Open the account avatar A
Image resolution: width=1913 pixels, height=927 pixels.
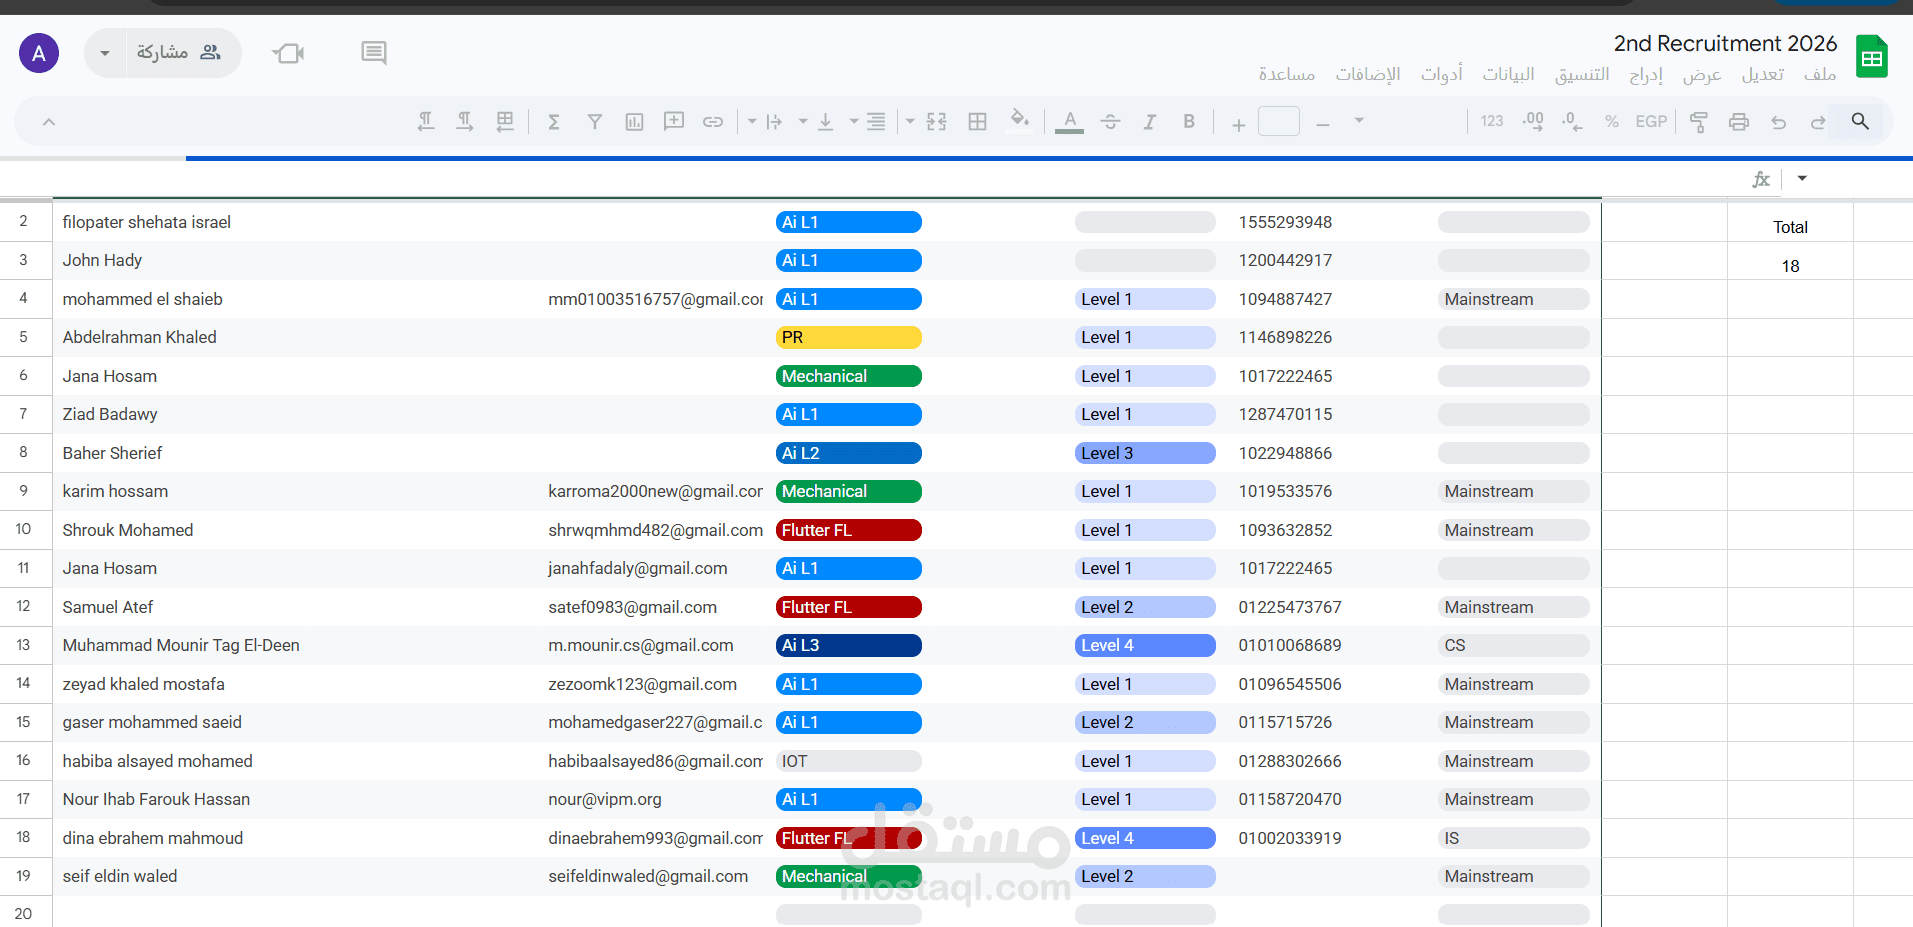tap(39, 53)
